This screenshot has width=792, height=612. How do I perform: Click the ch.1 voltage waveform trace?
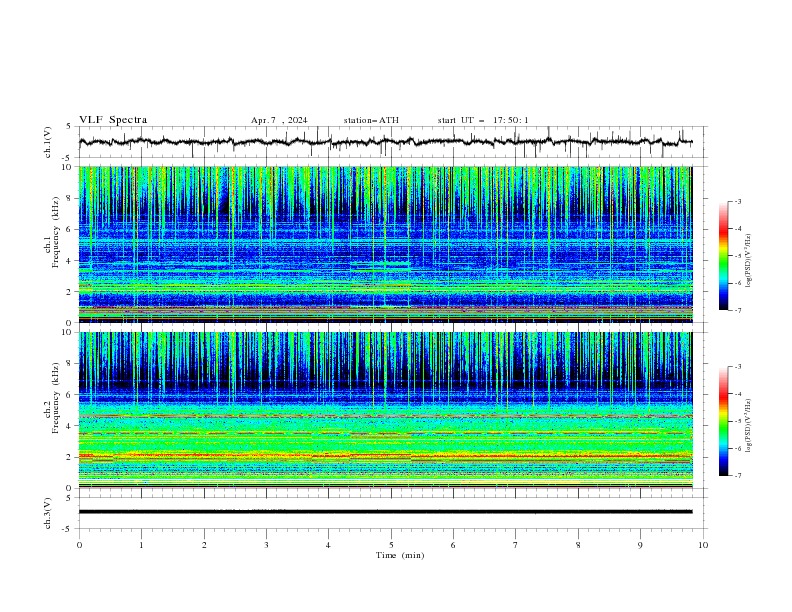coord(385,142)
